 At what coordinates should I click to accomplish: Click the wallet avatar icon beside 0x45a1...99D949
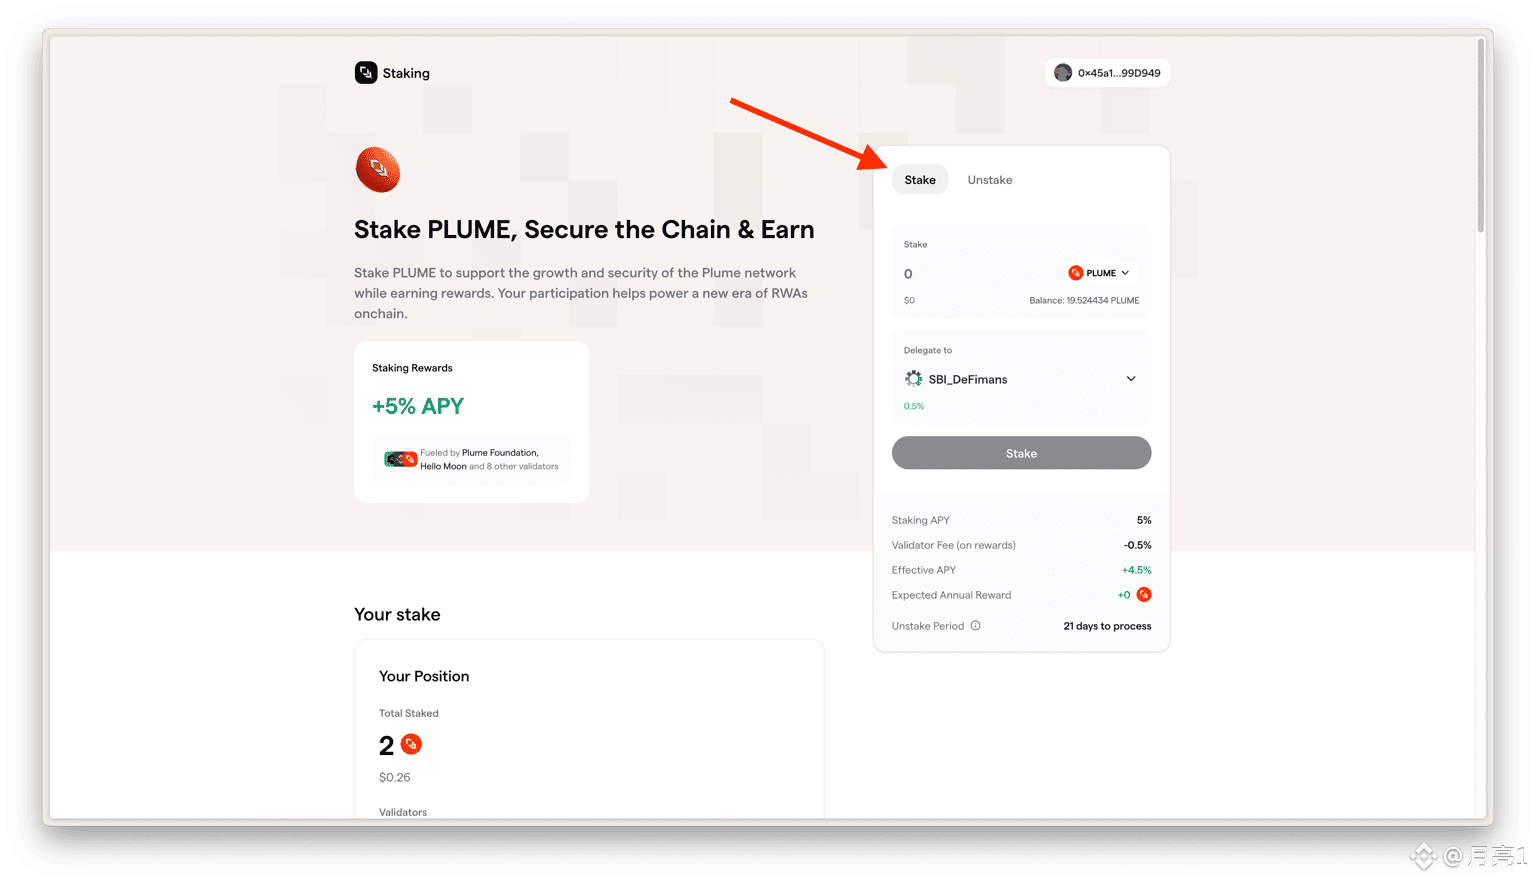click(1063, 73)
